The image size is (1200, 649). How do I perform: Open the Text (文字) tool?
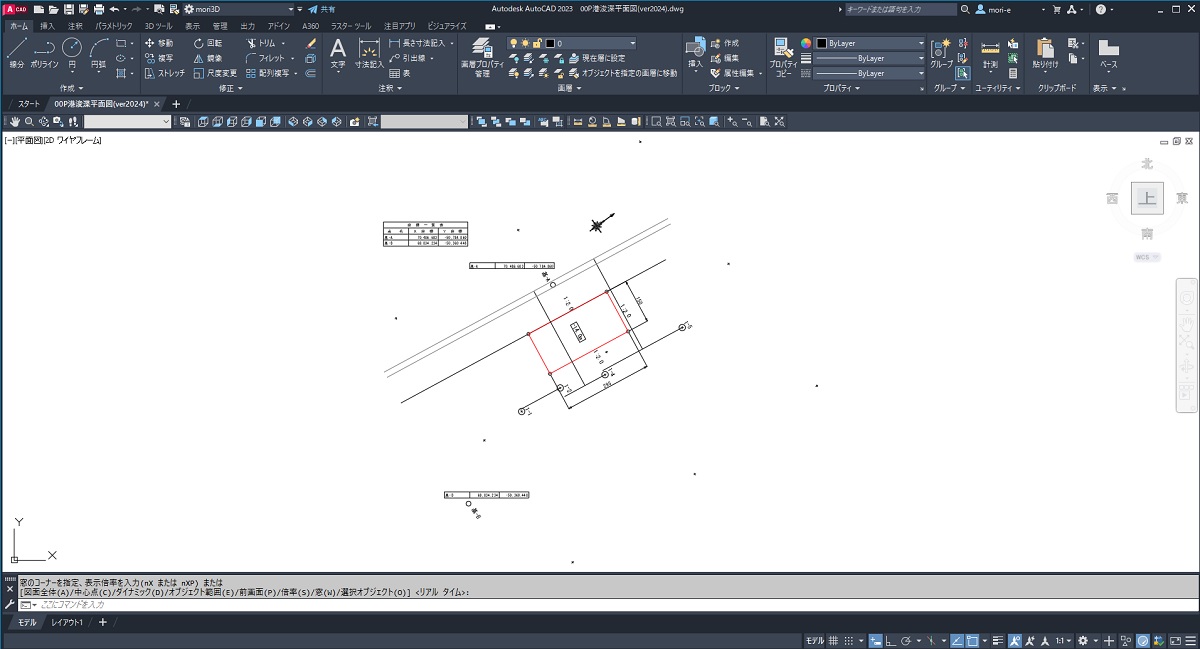pyautogui.click(x=338, y=50)
